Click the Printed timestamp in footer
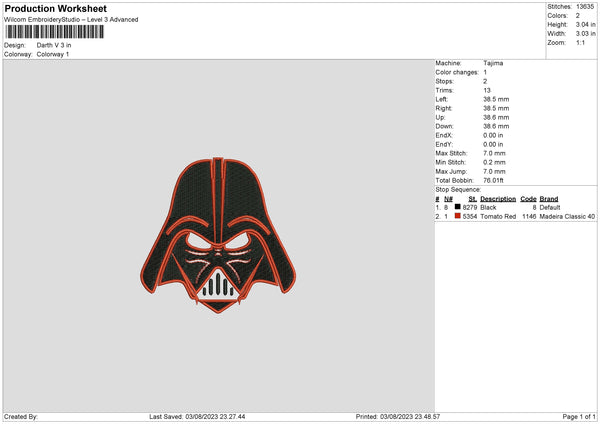600x424 pixels. 398,417
